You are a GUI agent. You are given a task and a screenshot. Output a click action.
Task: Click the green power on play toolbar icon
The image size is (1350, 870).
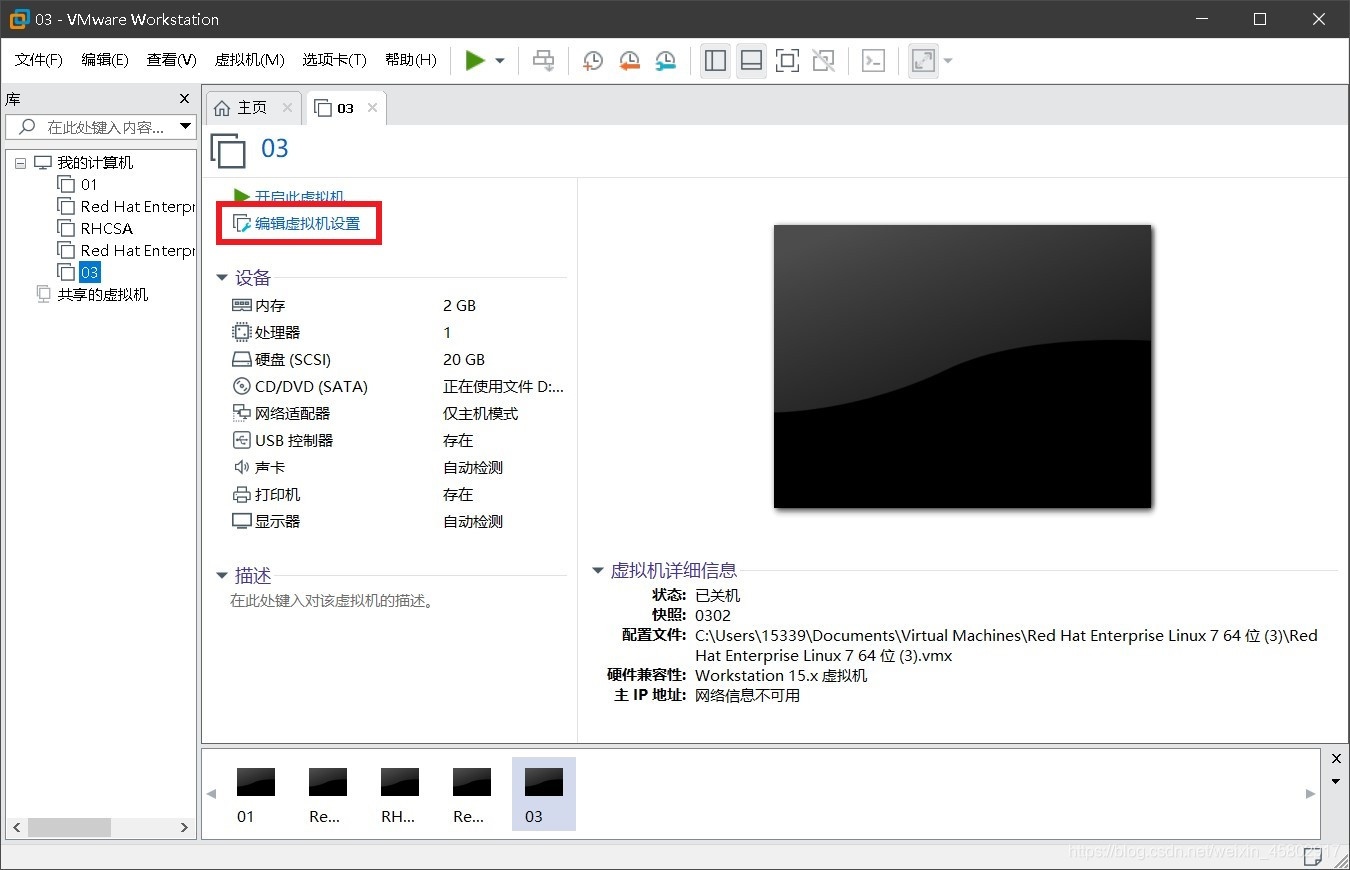pos(475,61)
